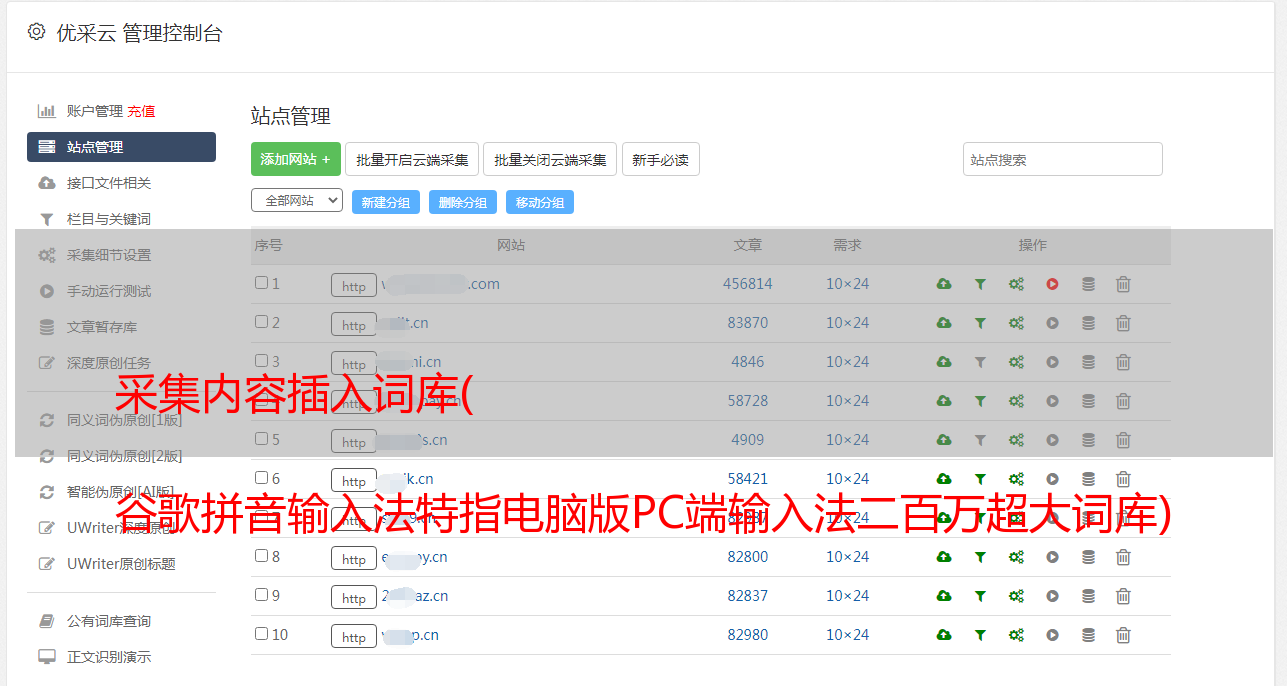Open the gears icon in row 8

click(x=1016, y=557)
